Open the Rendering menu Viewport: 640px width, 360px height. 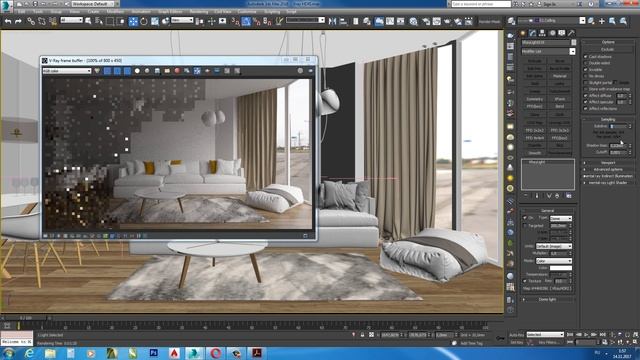pyautogui.click(x=199, y=12)
